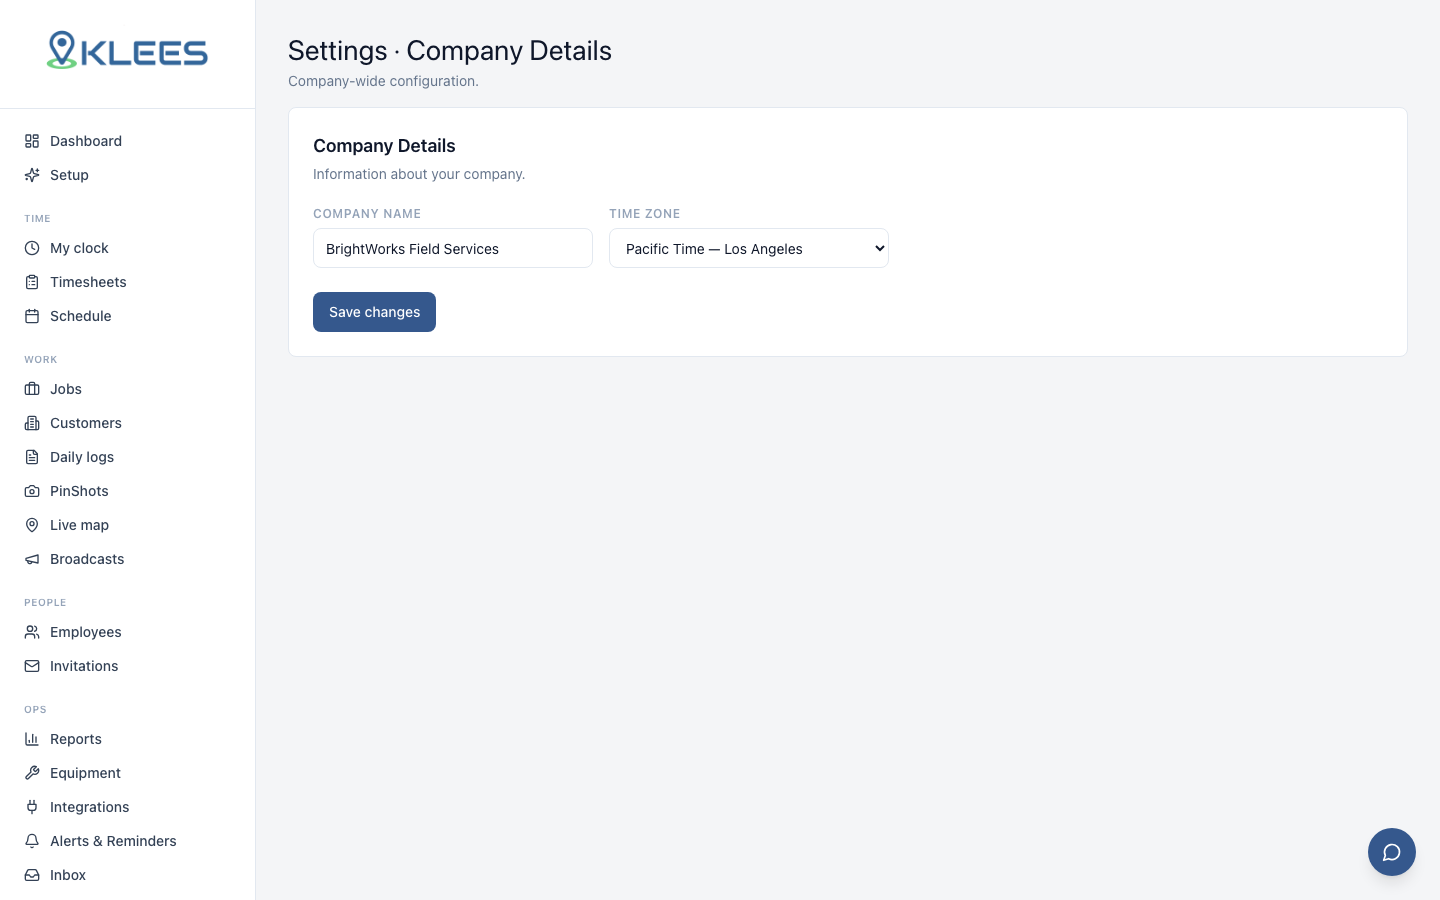Click the Company Name input field
1440x900 pixels.
coord(453,248)
